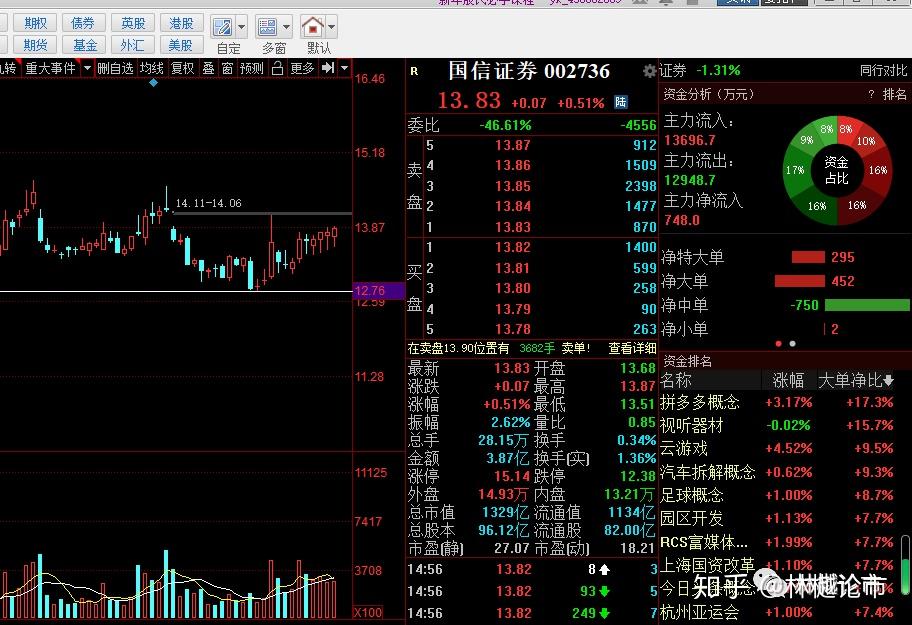Toggle the 窗 window option
This screenshot has height=625, width=912.
pyautogui.click(x=227, y=69)
